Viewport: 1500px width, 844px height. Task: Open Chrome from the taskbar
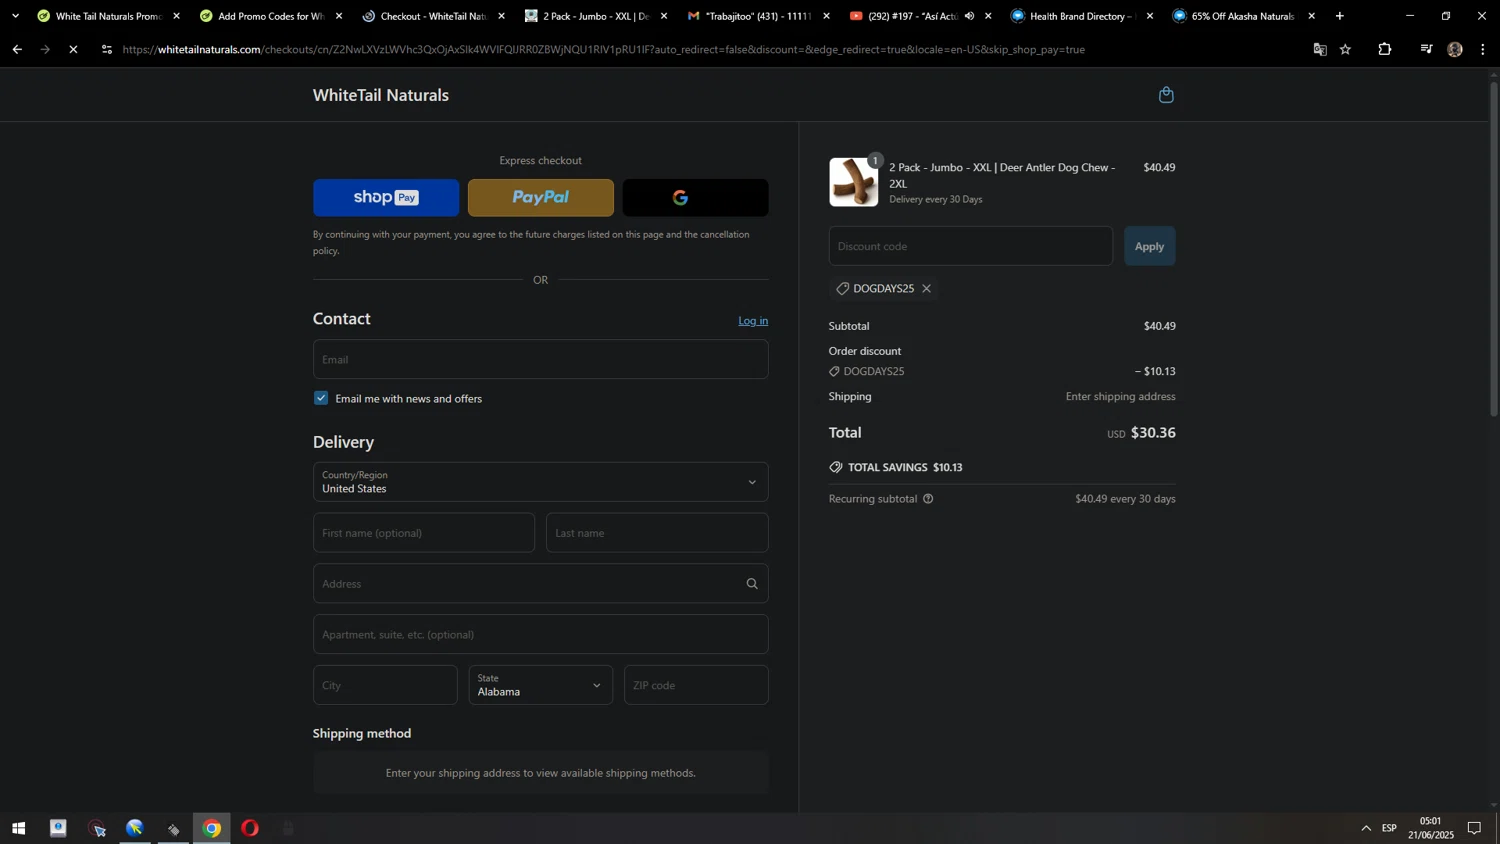[212, 828]
